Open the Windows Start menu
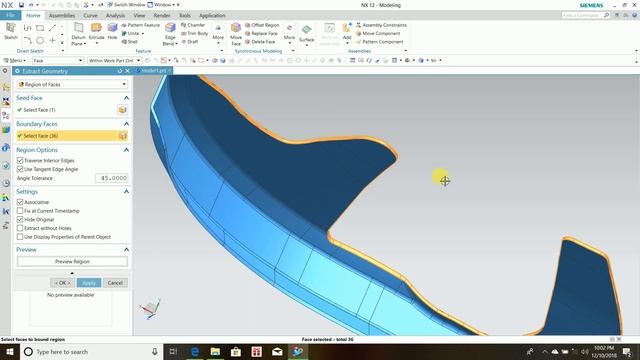The height and width of the screenshot is (360, 640). point(9,351)
